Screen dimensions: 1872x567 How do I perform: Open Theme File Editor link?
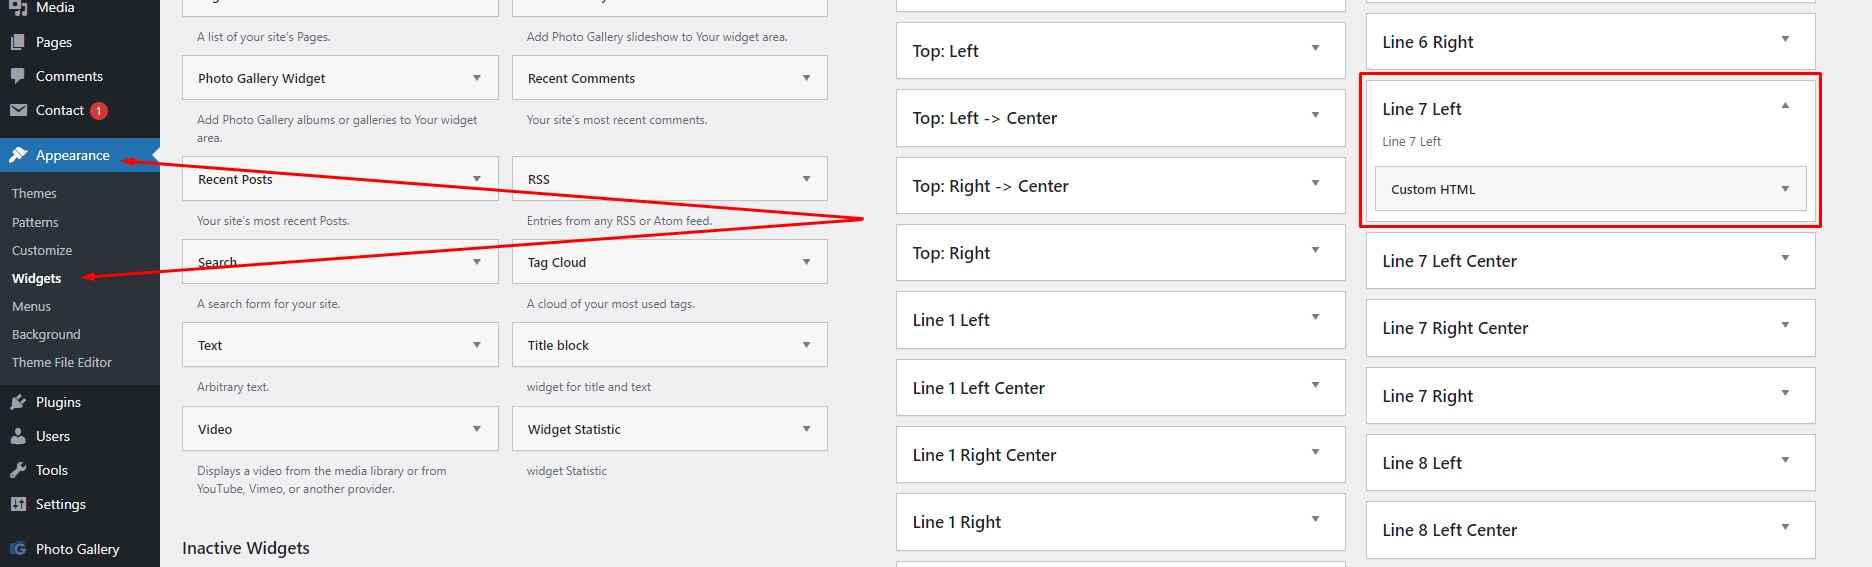coord(62,362)
